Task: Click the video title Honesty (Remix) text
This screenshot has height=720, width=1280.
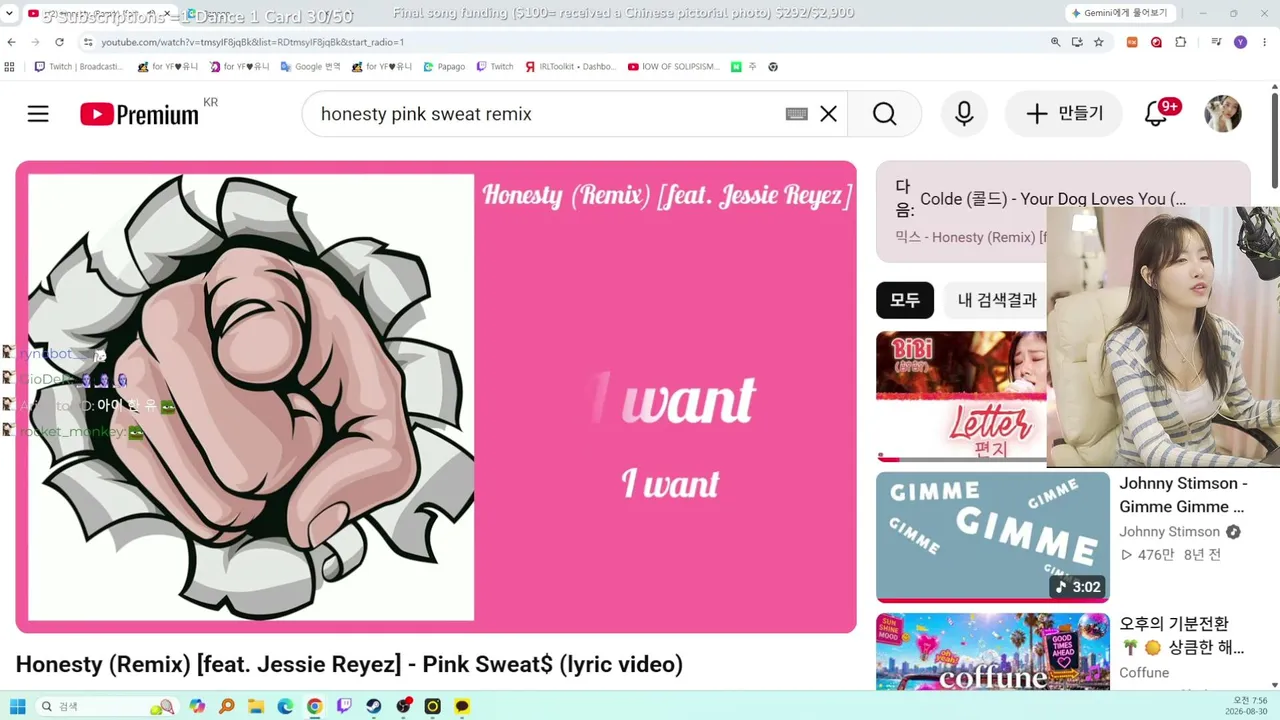Action: (349, 664)
